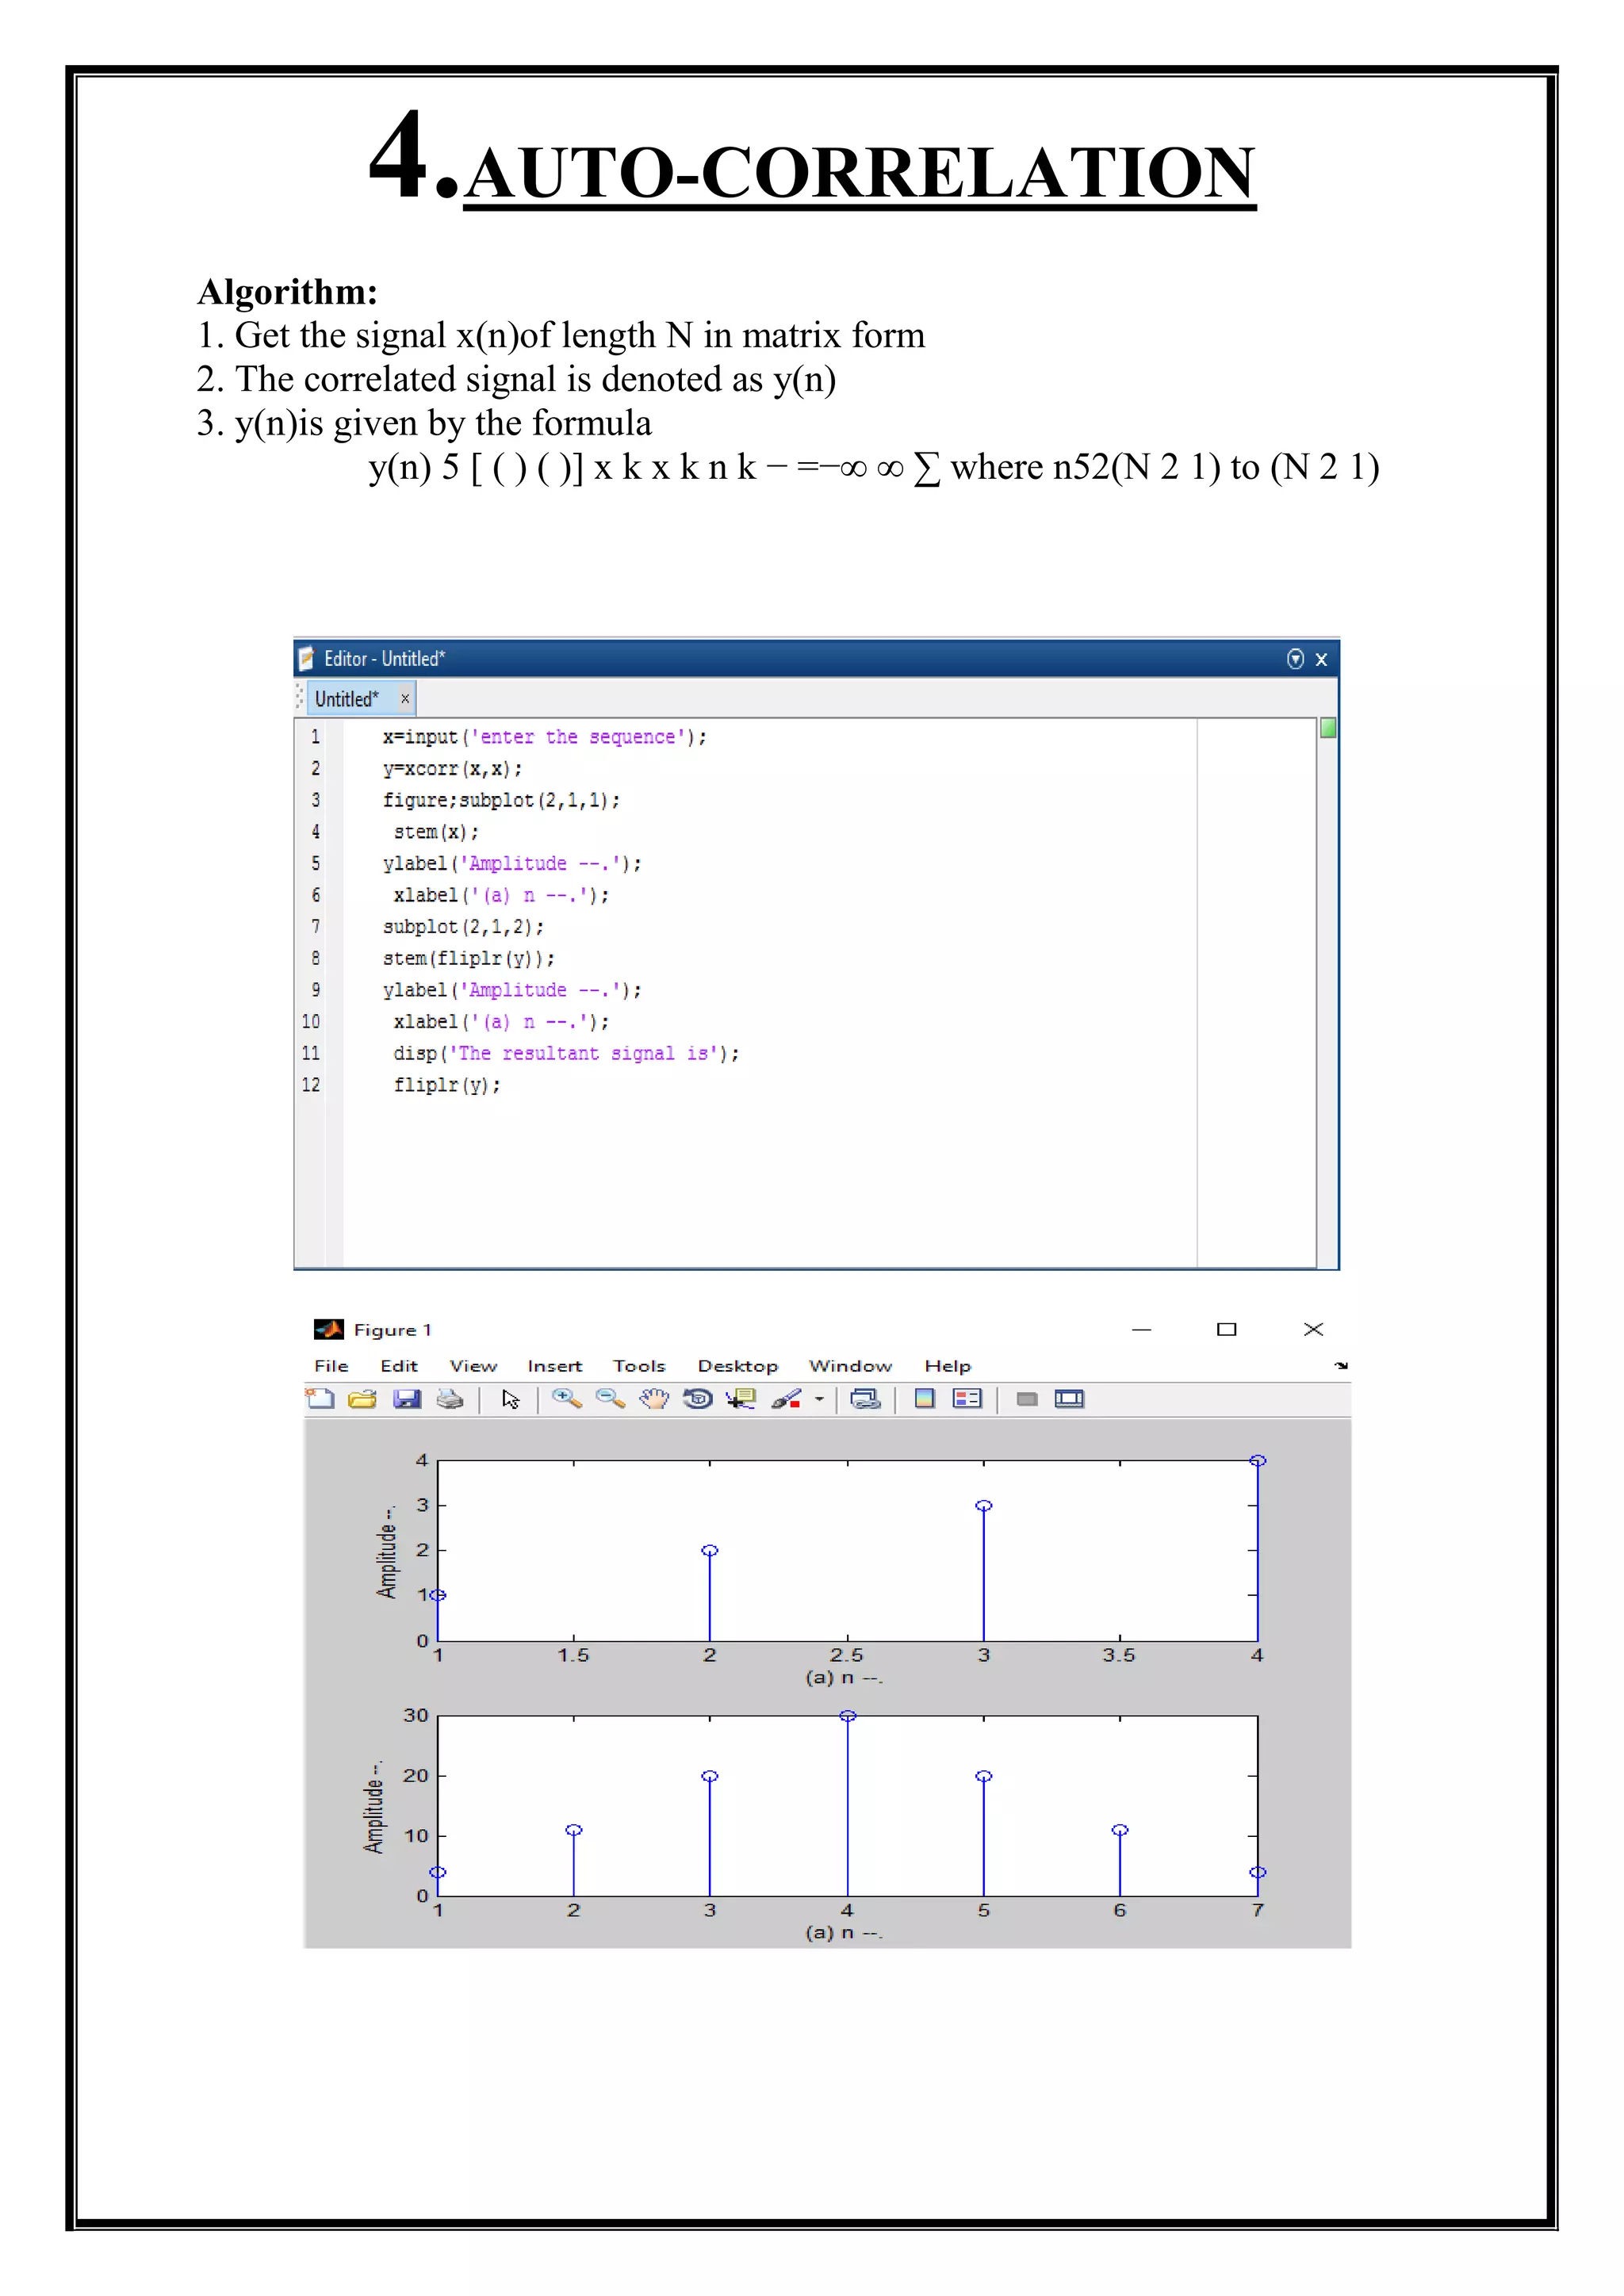Toggle the Data Cursor tool
The height and width of the screenshot is (2296, 1624).
[741, 1398]
